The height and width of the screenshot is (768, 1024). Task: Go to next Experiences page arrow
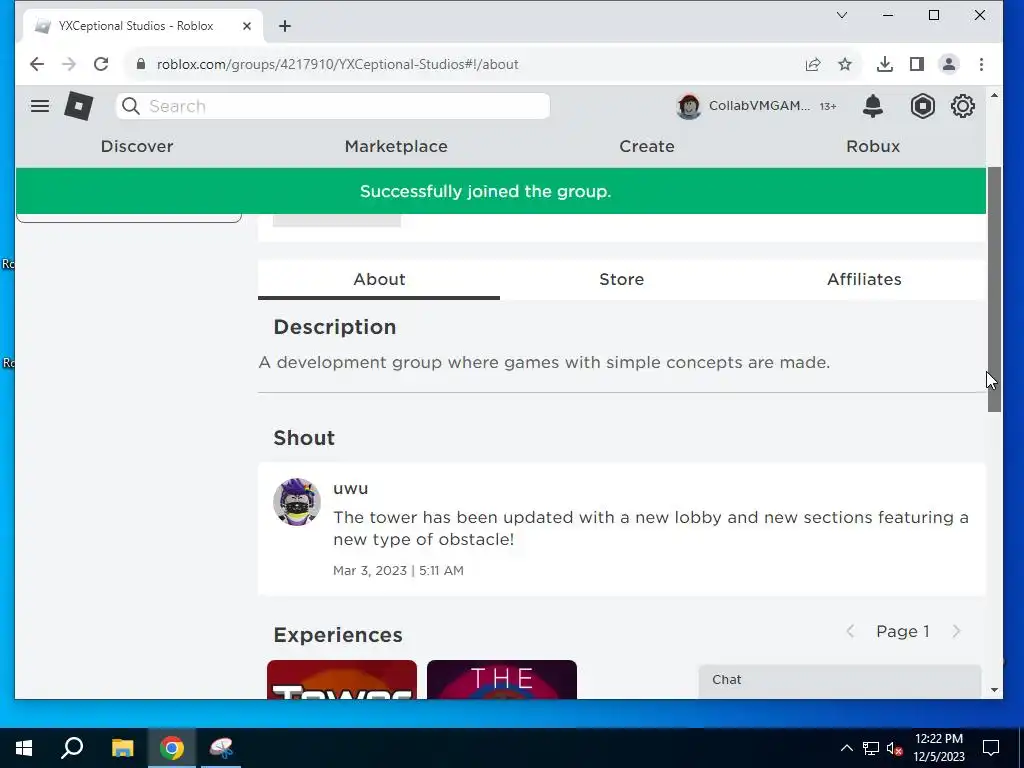(x=957, y=632)
